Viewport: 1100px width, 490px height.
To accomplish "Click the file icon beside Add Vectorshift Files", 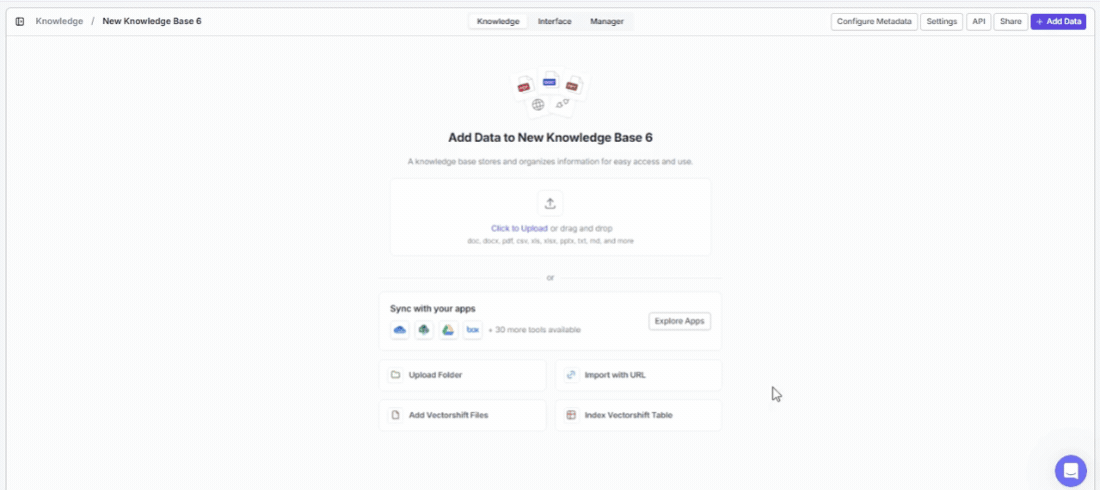I will 396,415.
